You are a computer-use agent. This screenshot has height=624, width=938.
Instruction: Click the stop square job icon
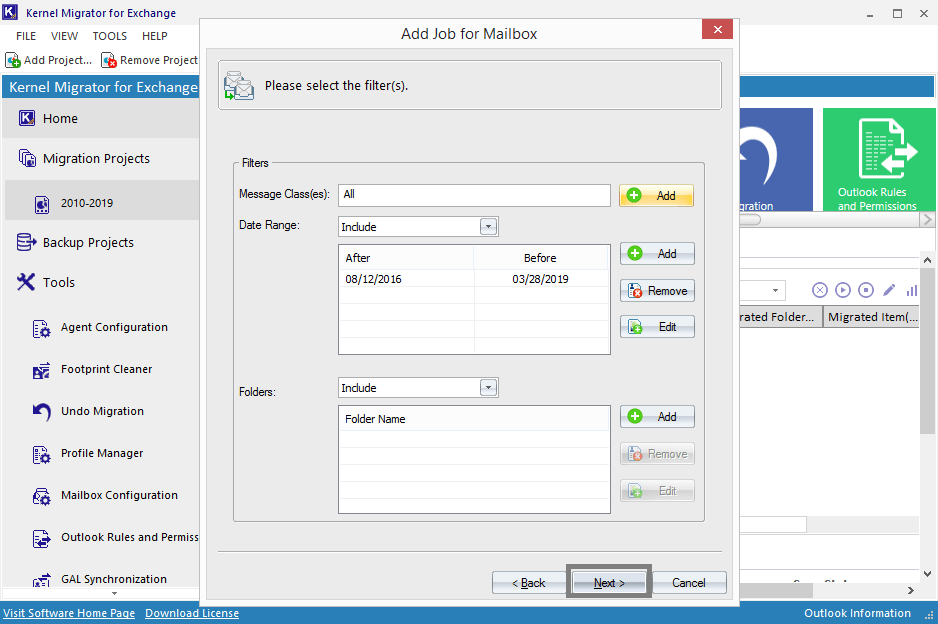(x=866, y=290)
